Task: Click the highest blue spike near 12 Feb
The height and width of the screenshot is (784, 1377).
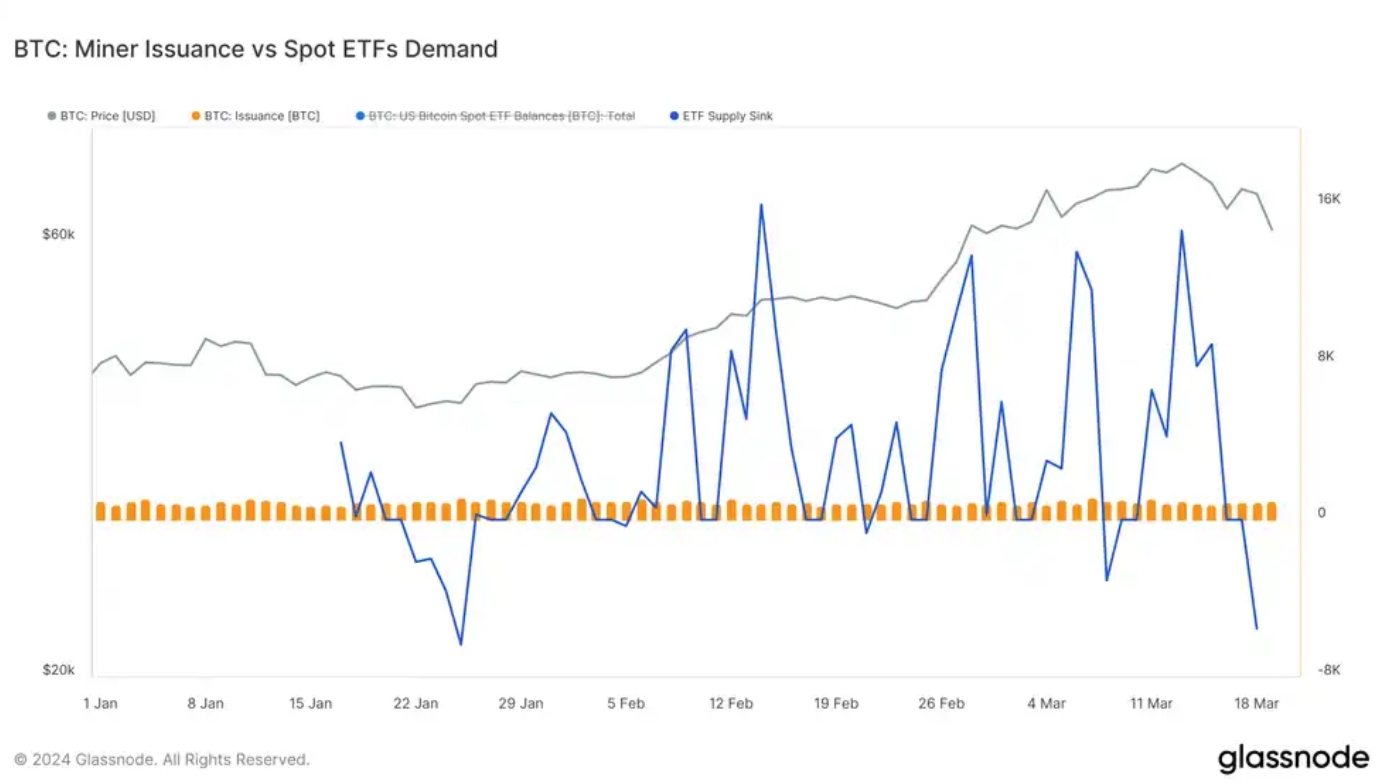Action: [x=761, y=205]
